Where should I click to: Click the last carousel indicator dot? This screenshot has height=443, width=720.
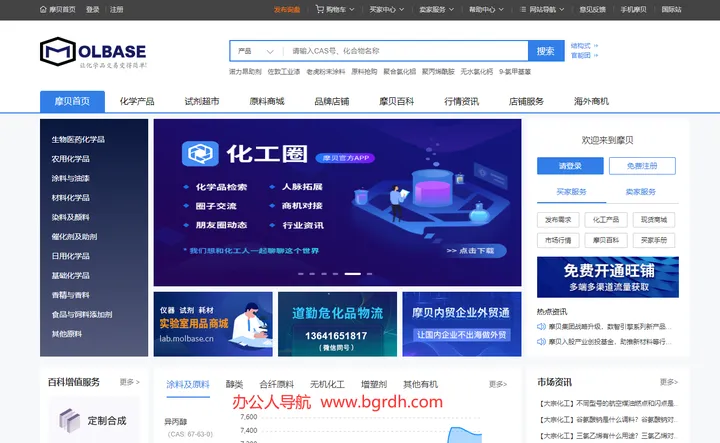[x=369, y=274]
